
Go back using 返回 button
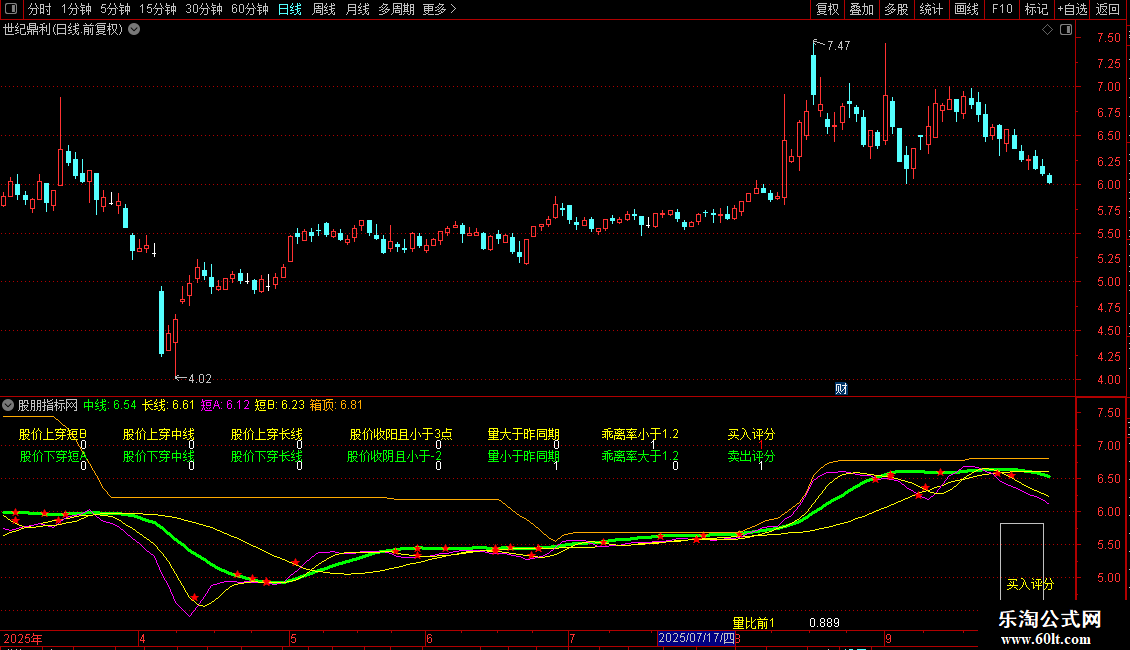point(1108,9)
